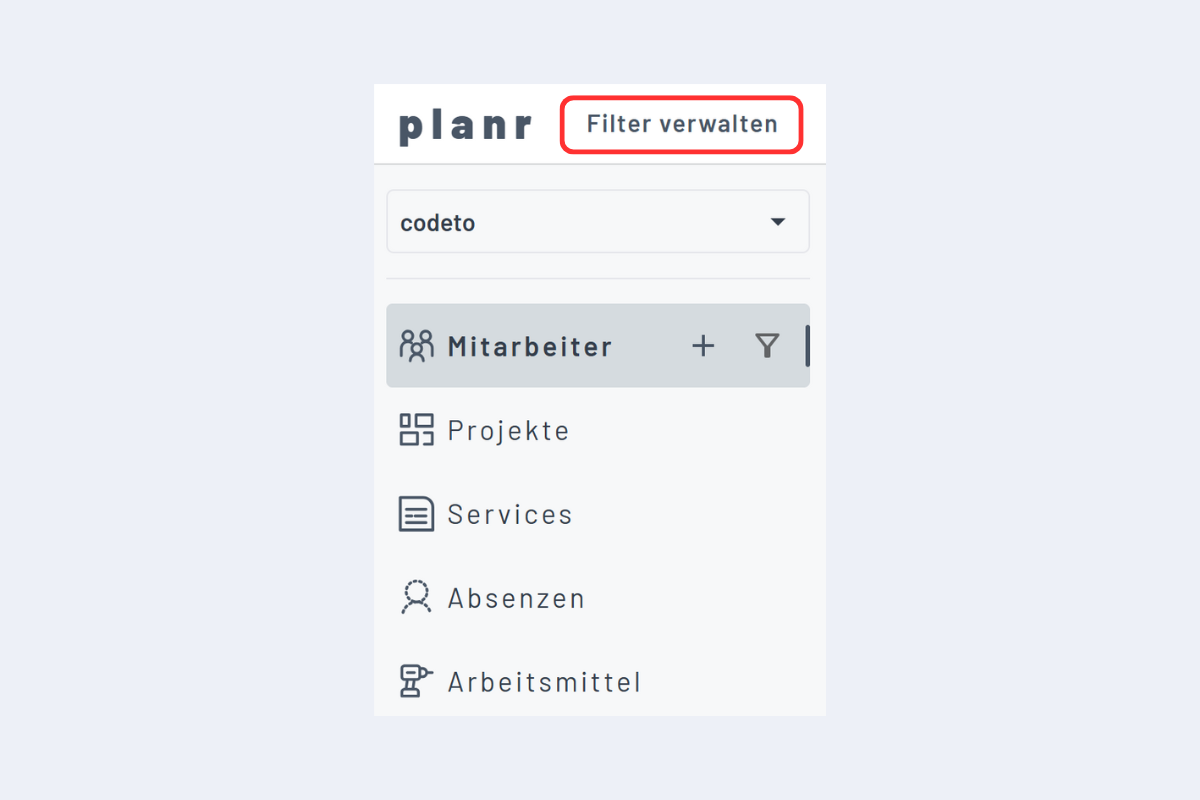This screenshot has height=800, width=1200.
Task: Select the Arbeitsmittel drill icon
Action: coord(416,681)
